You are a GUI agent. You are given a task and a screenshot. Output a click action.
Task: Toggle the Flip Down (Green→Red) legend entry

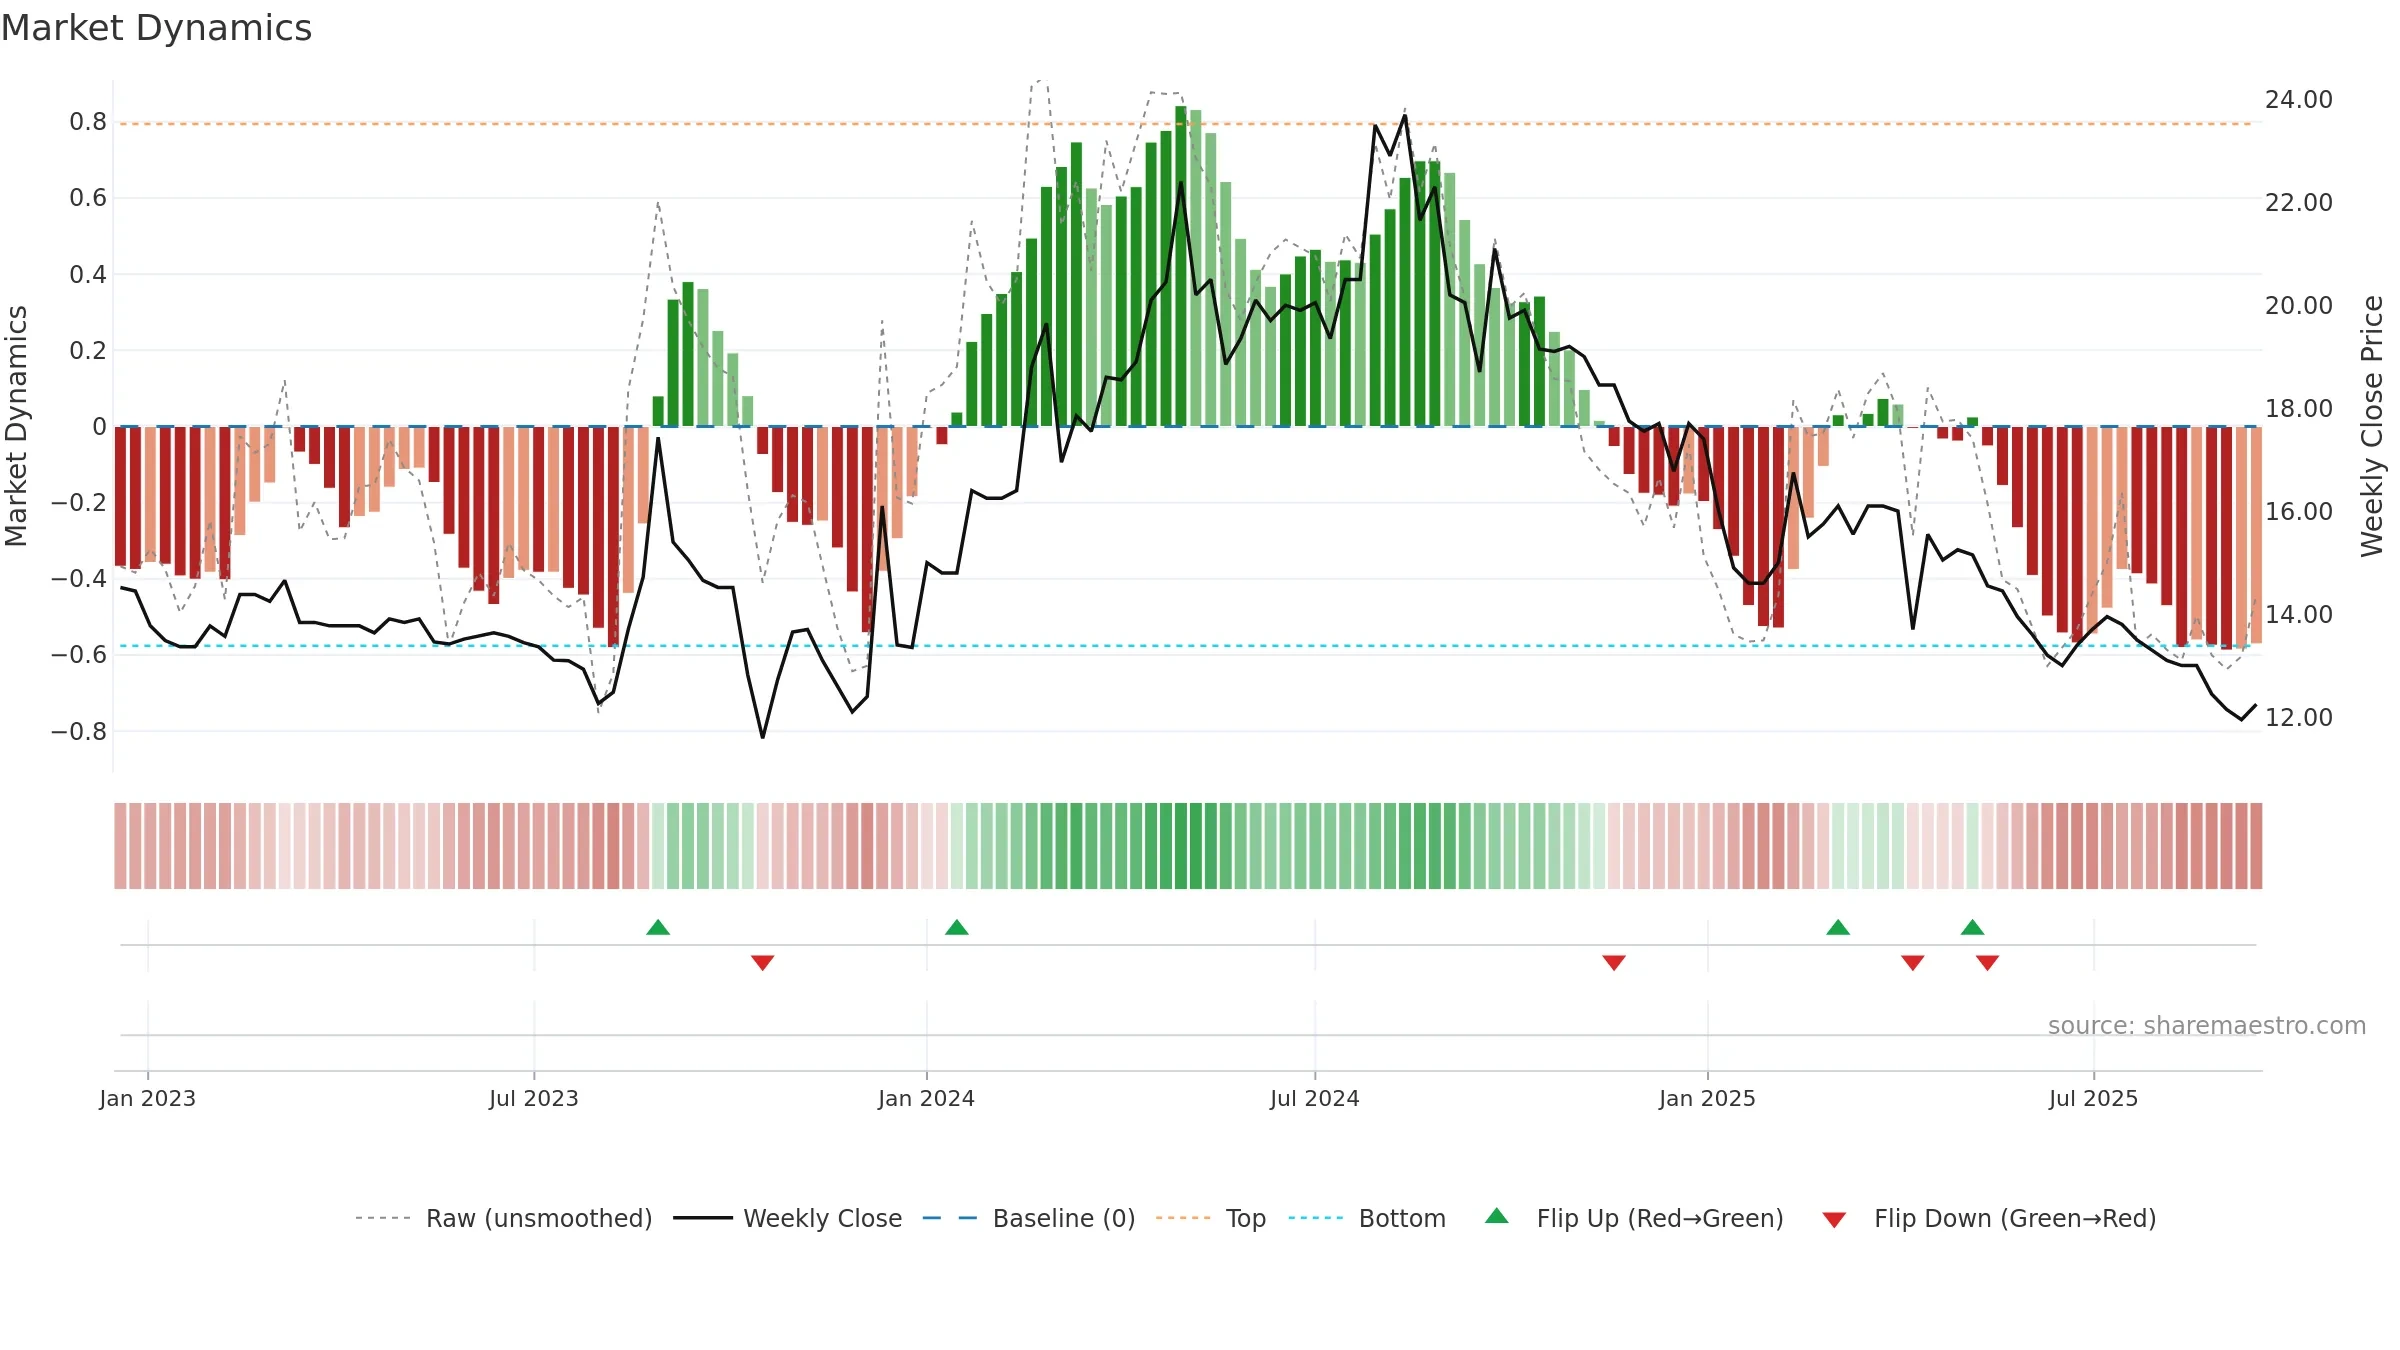1989,1218
